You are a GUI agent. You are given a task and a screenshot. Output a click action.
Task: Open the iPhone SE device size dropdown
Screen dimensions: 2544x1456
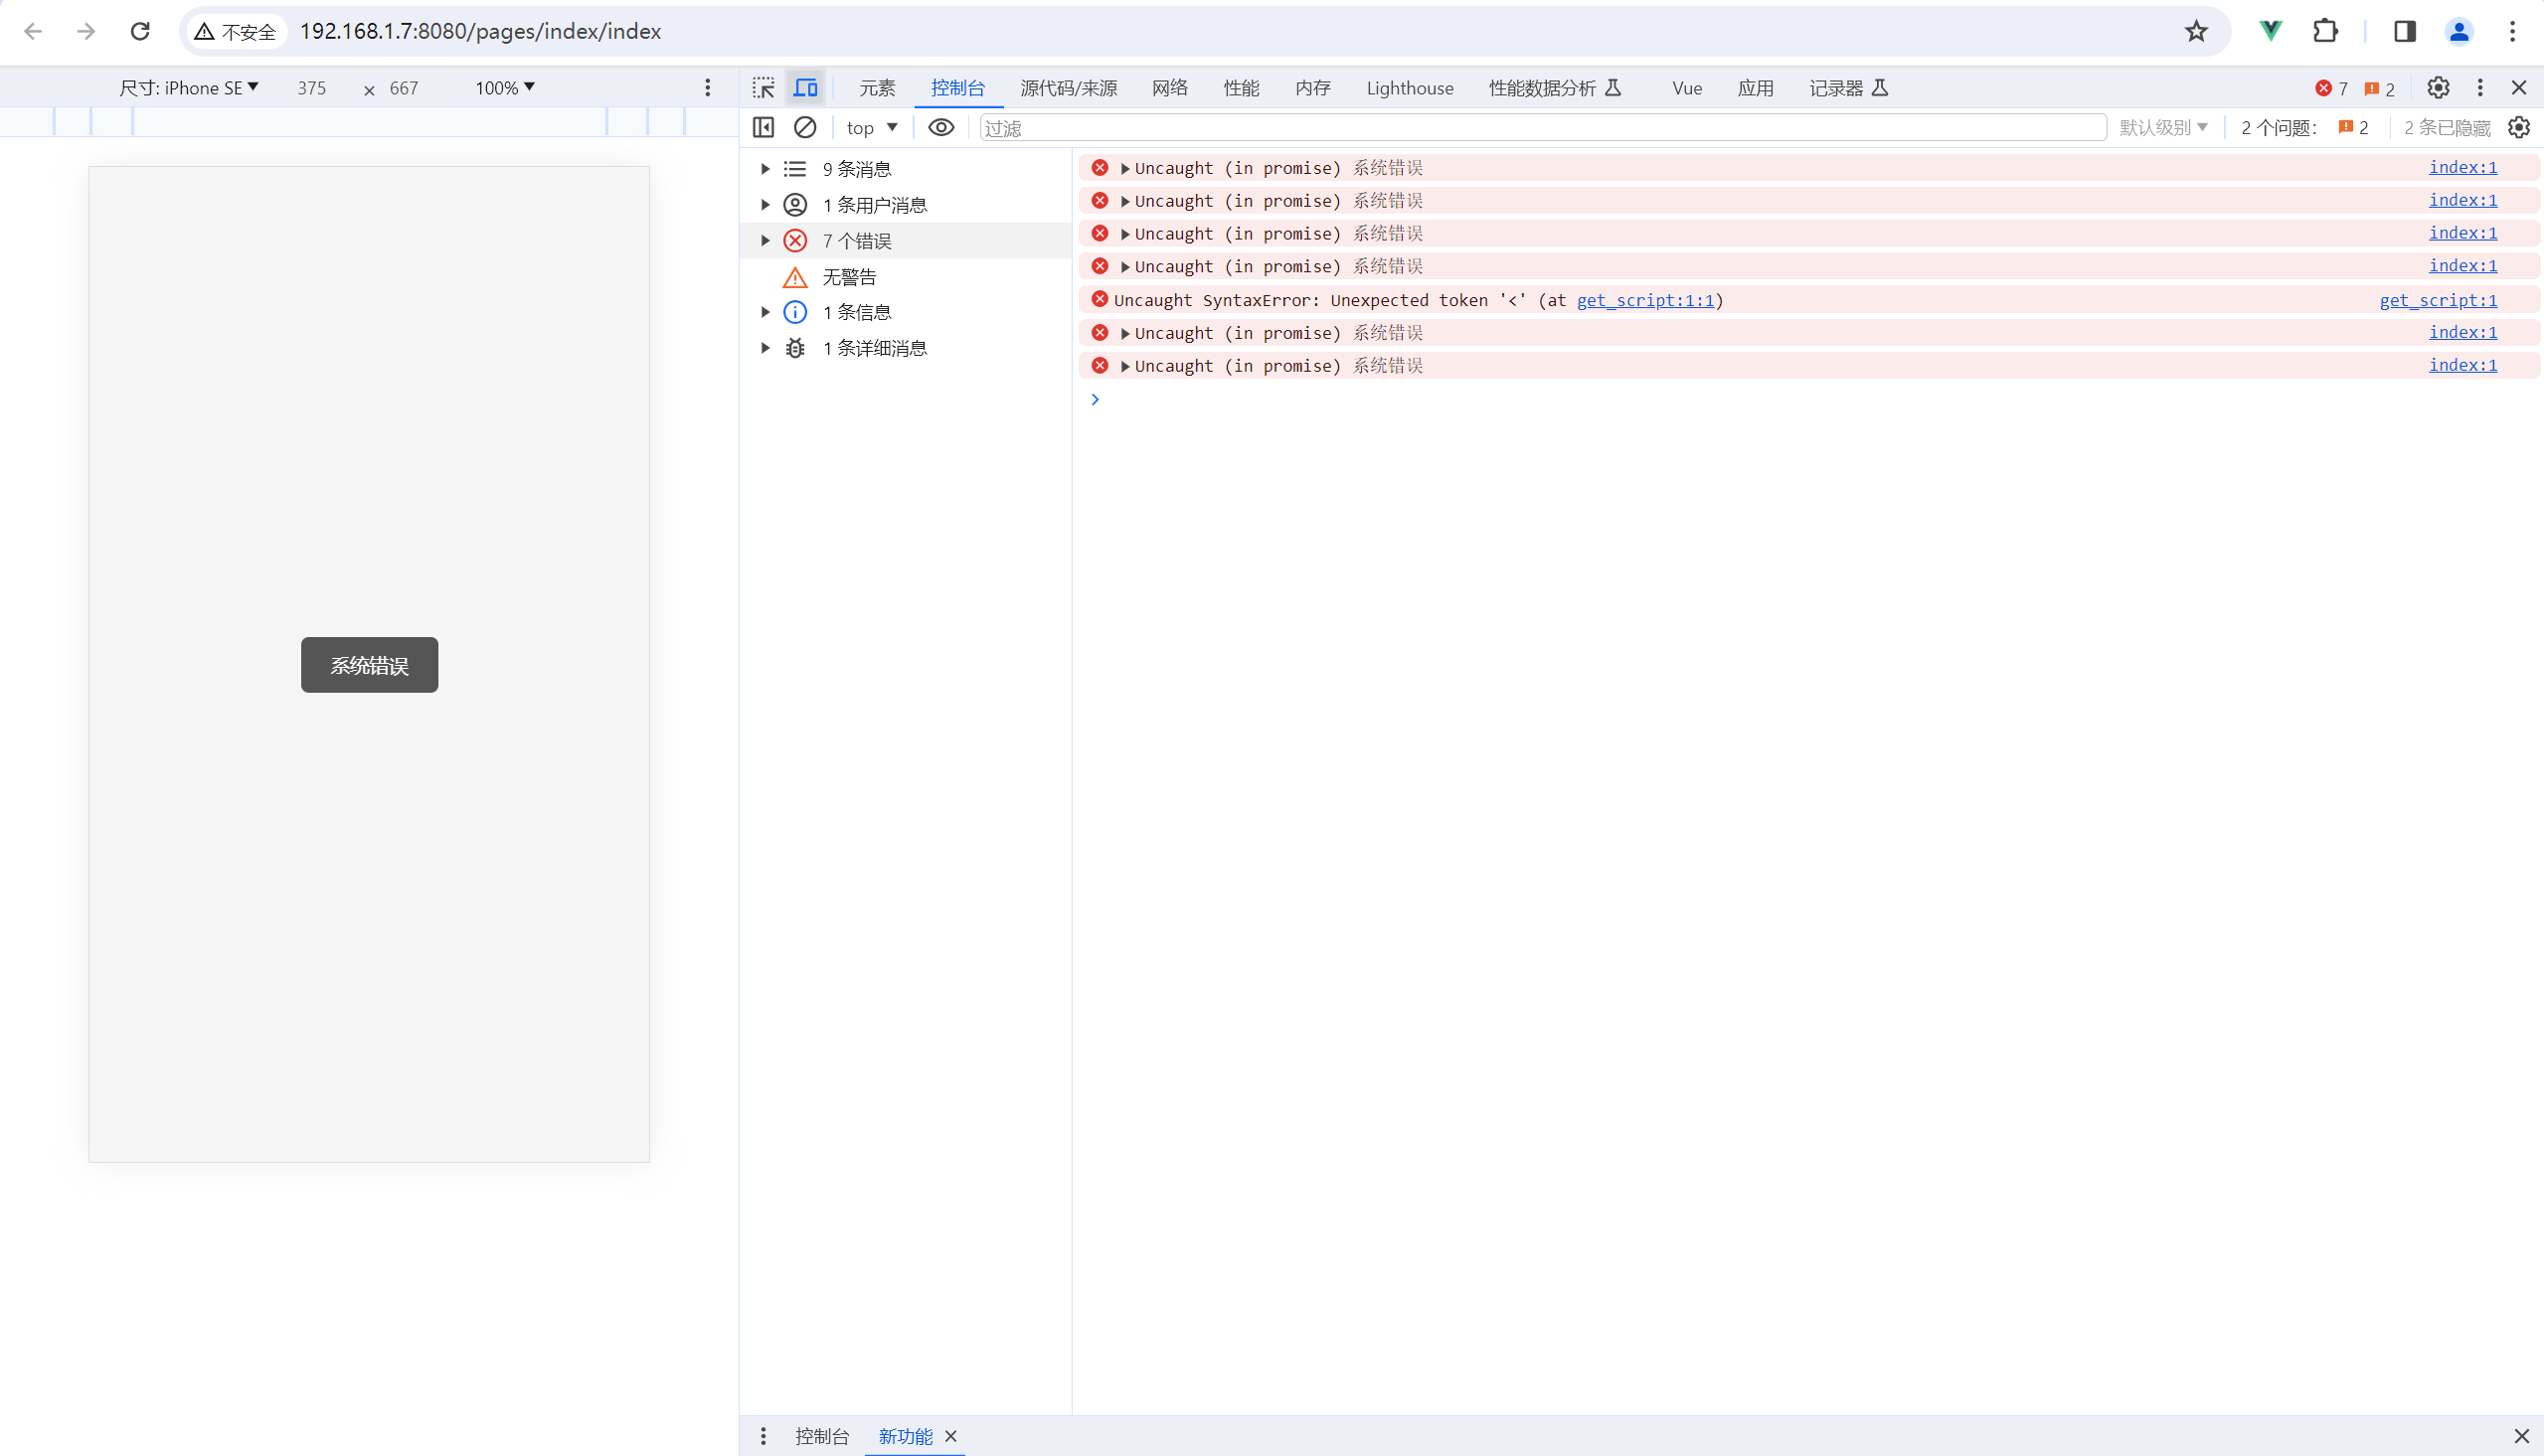tap(188, 88)
